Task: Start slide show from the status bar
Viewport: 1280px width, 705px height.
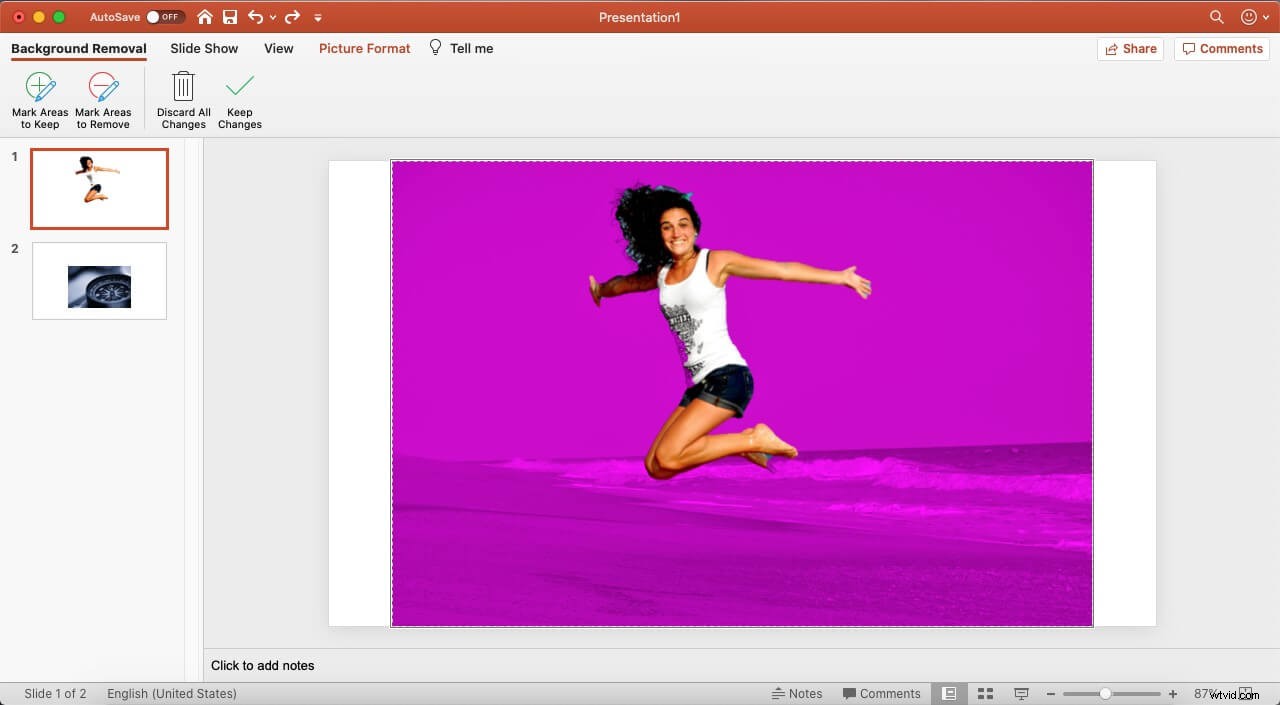Action: click(x=1021, y=692)
